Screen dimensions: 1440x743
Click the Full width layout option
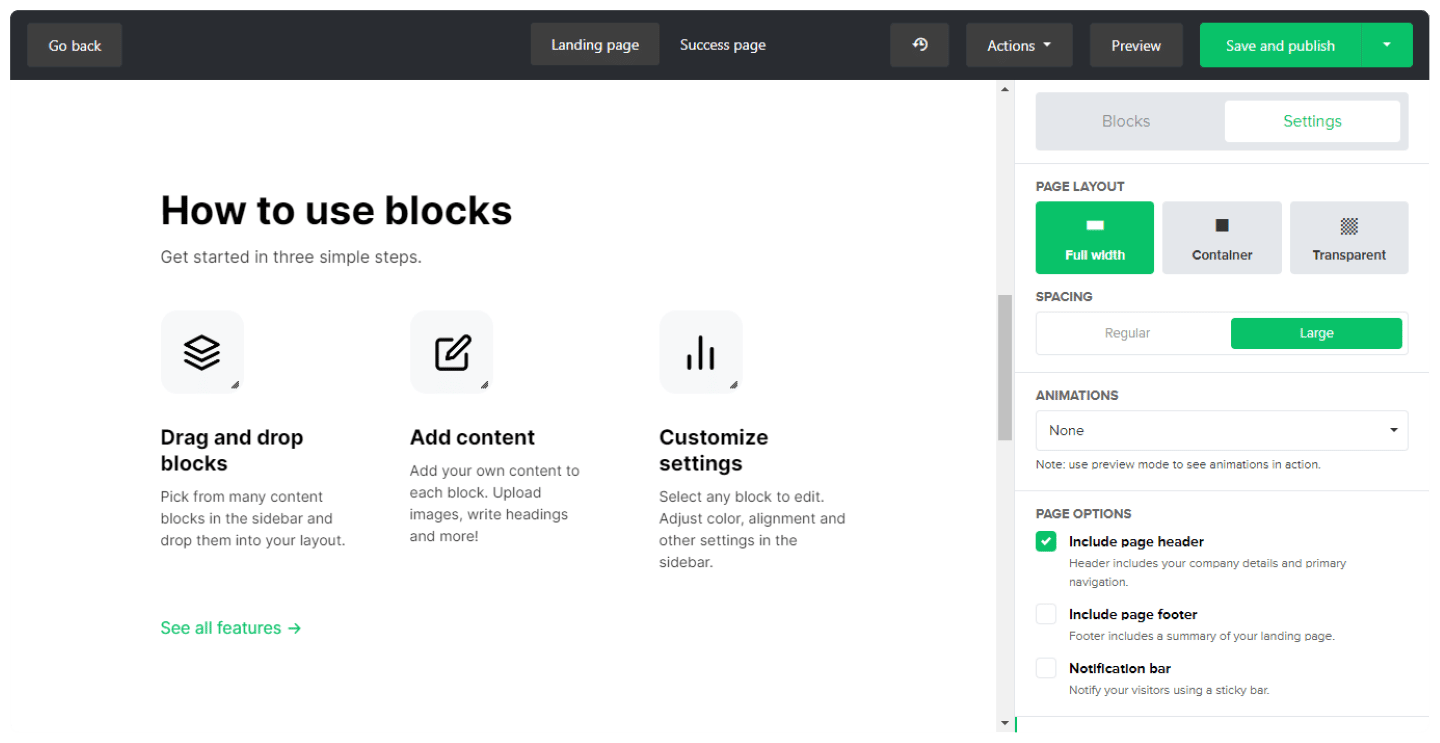pos(1095,238)
